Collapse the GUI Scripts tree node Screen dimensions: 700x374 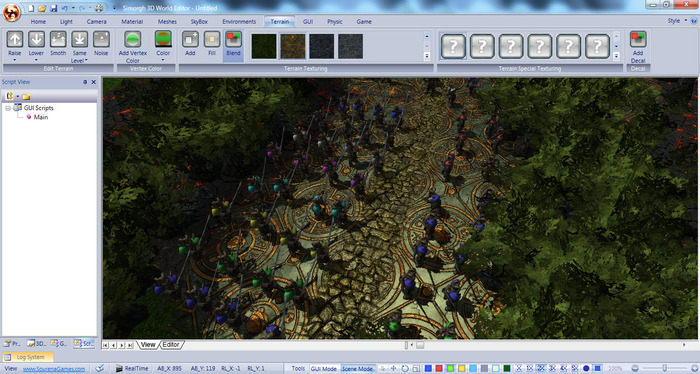point(8,108)
